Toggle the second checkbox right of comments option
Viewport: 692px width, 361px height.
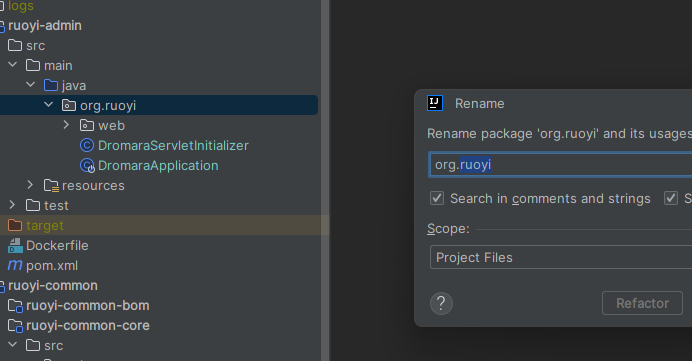(671, 198)
